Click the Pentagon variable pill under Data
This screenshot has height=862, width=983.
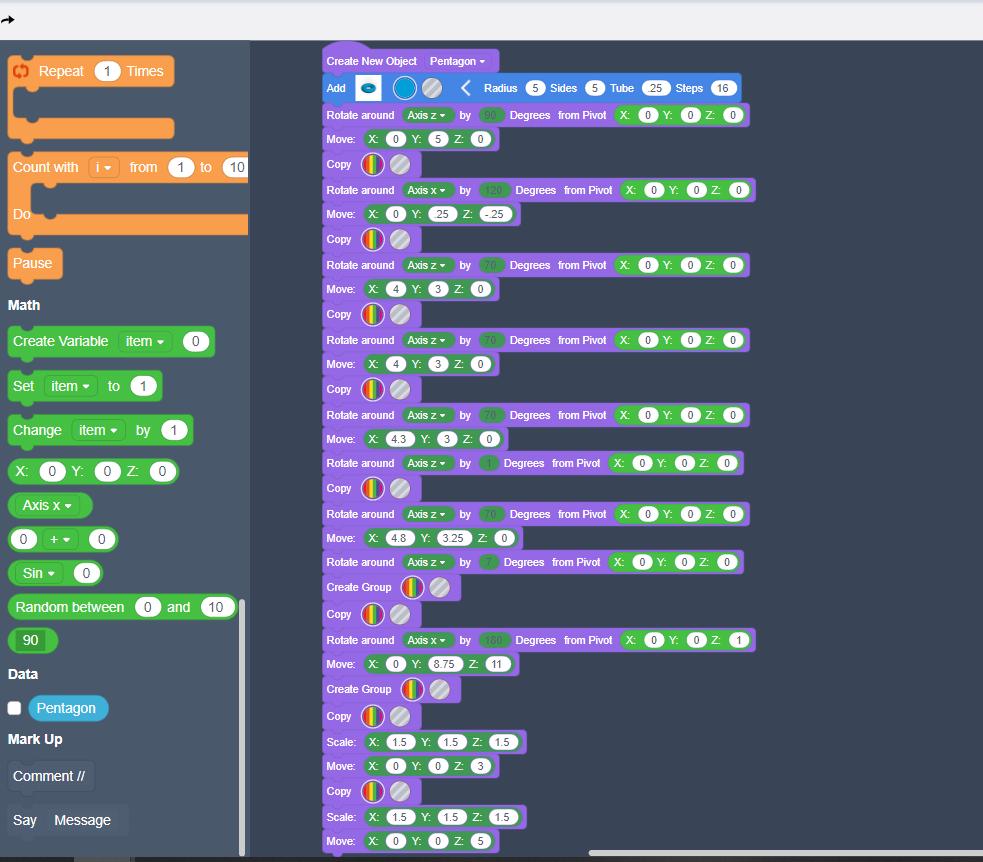pyautogui.click(x=68, y=708)
